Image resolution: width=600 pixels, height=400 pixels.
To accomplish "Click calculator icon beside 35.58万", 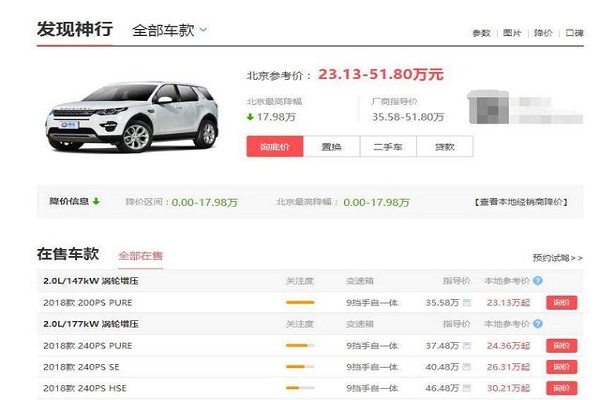I will point(466,303).
